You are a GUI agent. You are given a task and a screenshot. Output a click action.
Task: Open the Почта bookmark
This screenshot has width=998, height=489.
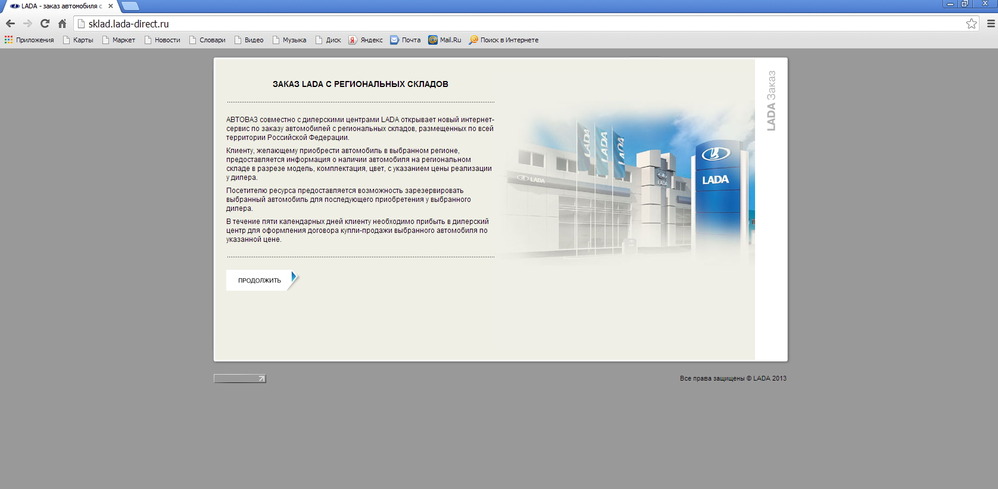405,39
